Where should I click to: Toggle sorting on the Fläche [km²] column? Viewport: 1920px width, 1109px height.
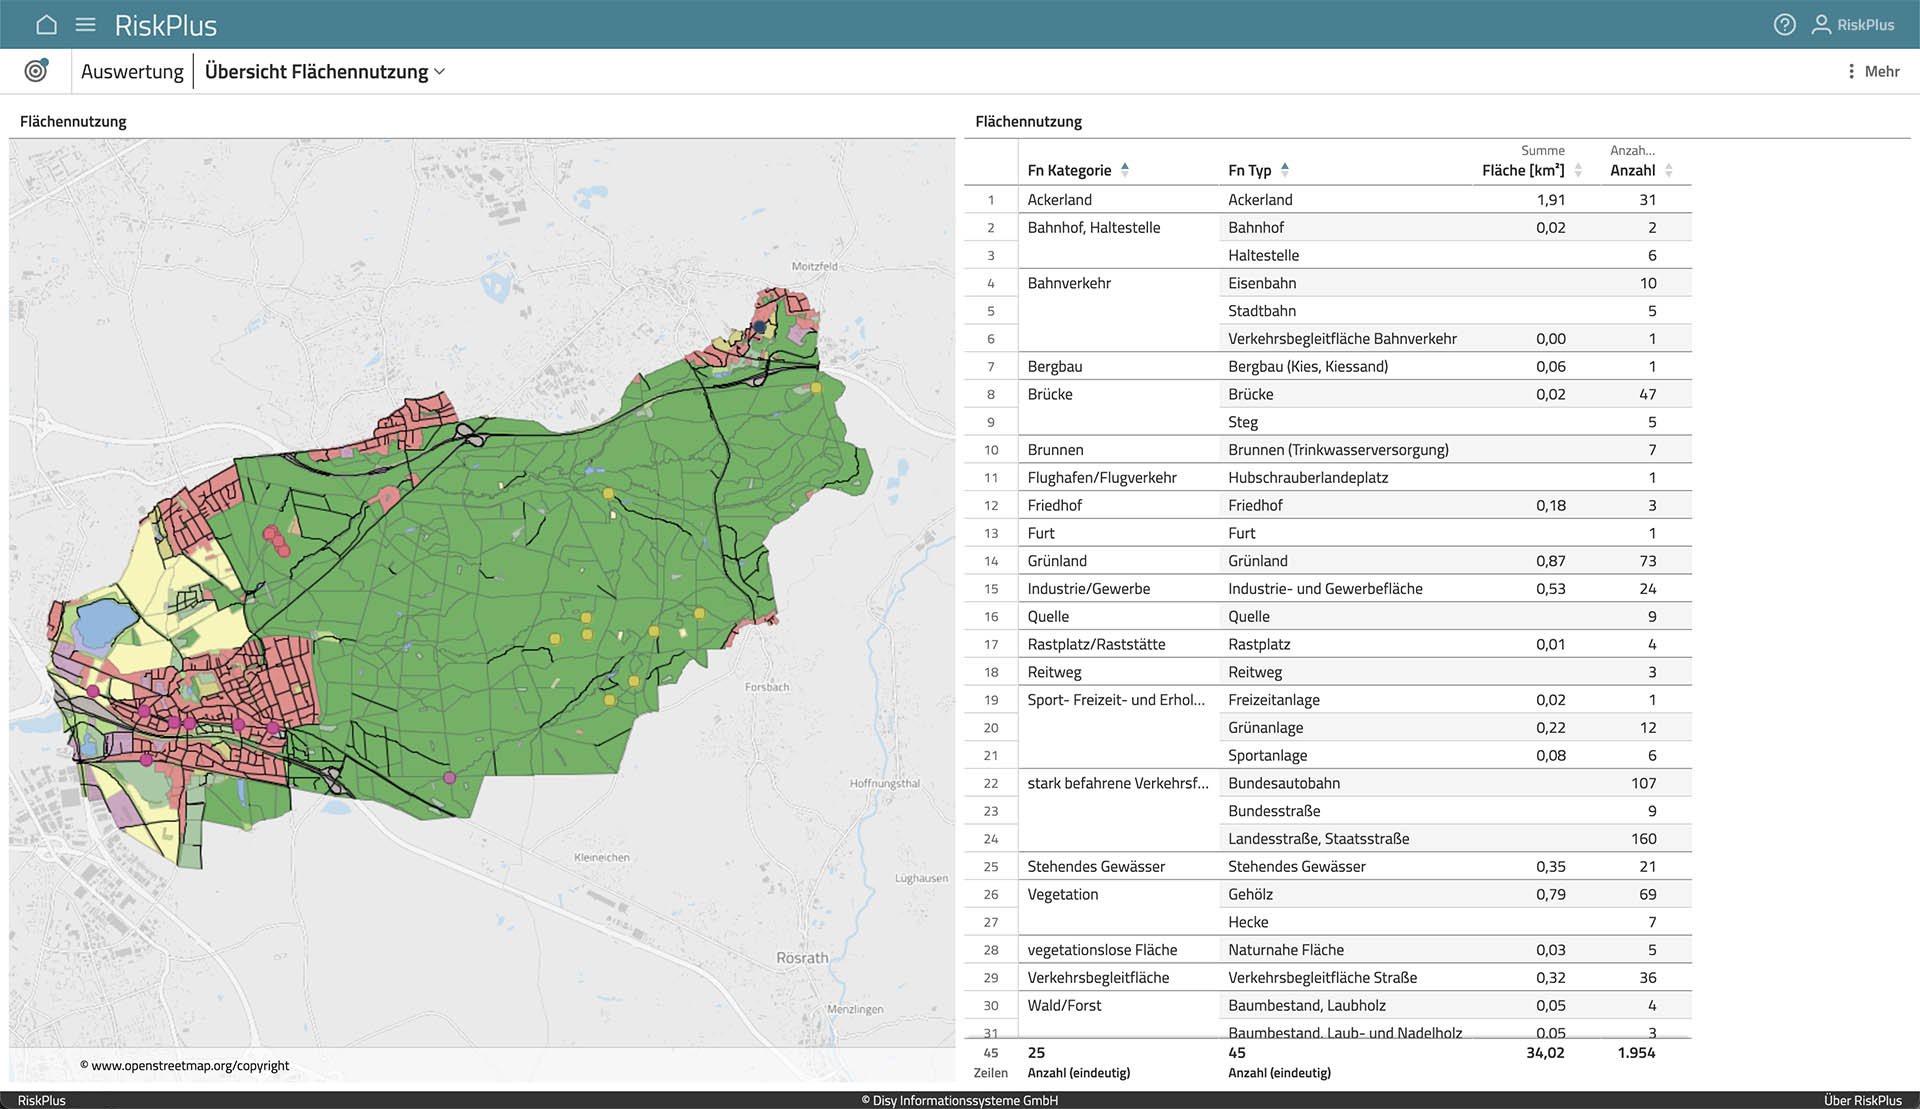1577,169
